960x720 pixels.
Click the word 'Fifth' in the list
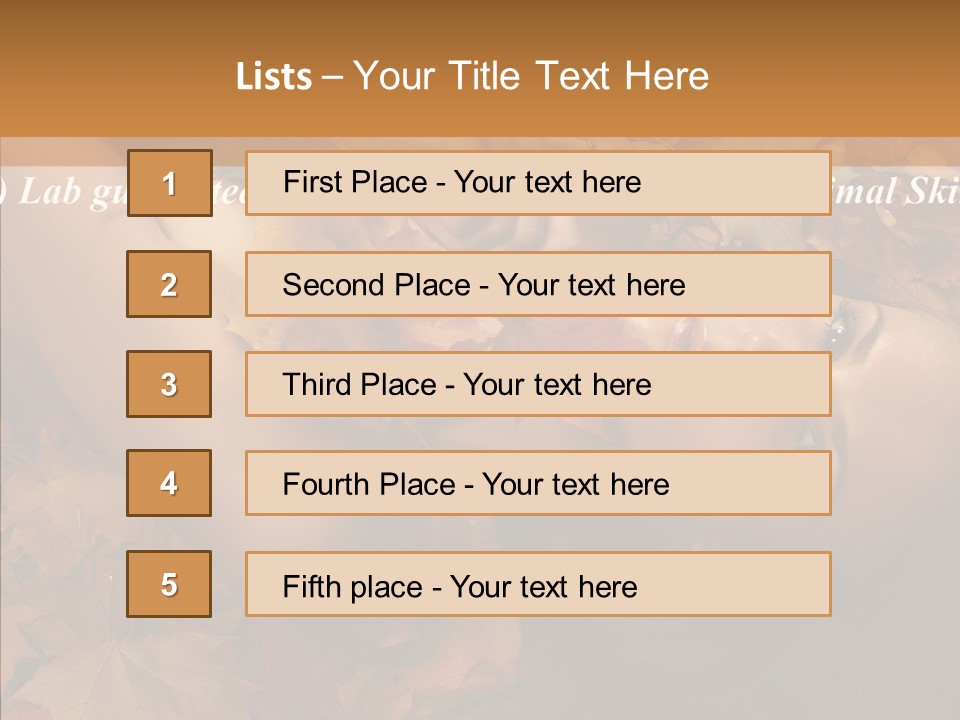pos(312,586)
